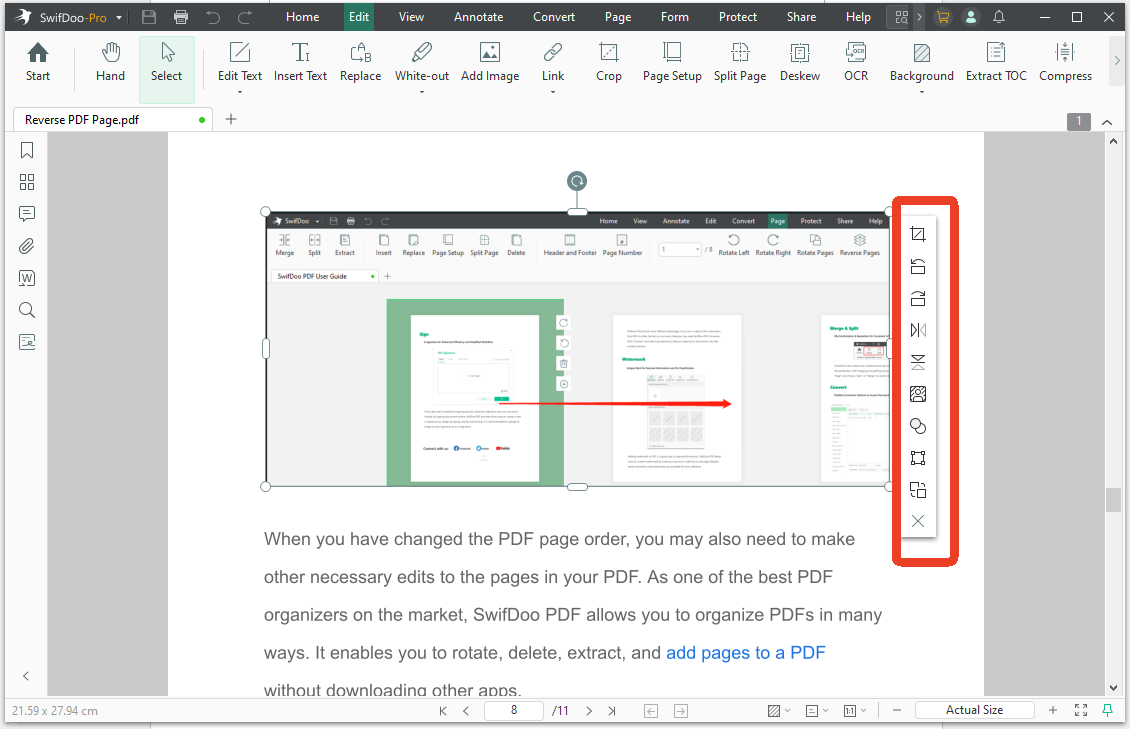The image size is (1130, 729).
Task: Open the search sidebar panel
Action: [27, 310]
